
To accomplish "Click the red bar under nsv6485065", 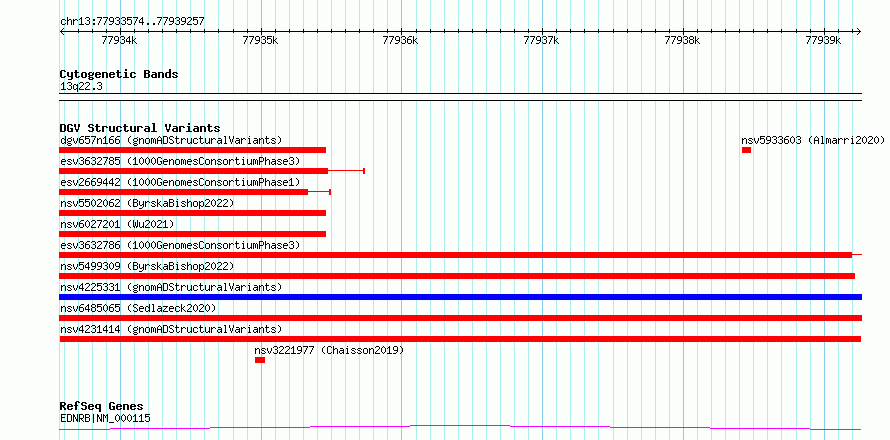I will (461, 318).
